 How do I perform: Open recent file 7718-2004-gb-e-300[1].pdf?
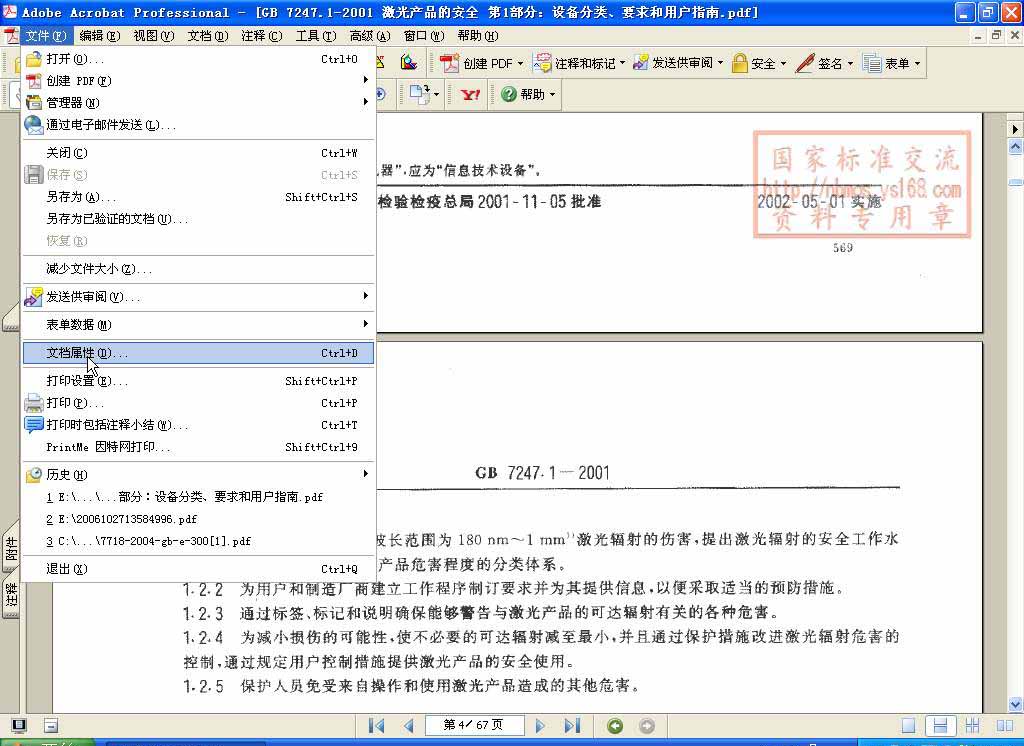pyautogui.click(x=199, y=541)
